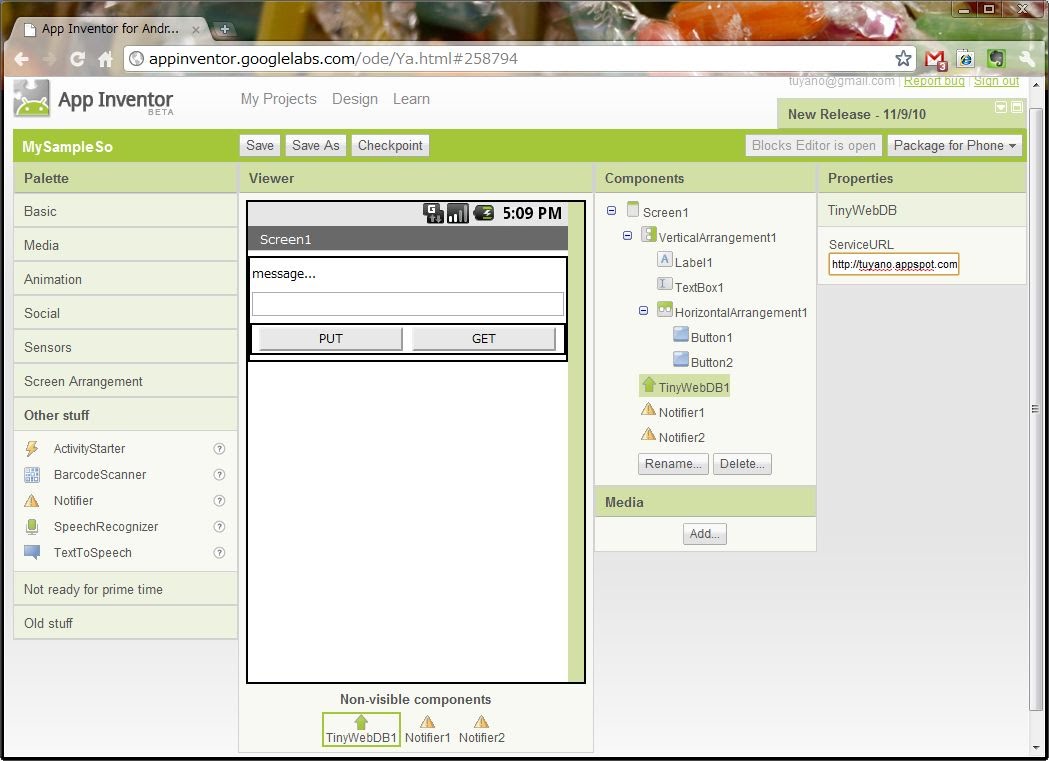Select the BarcodeScanner palette icon
1049x761 pixels.
pyautogui.click(x=32, y=475)
